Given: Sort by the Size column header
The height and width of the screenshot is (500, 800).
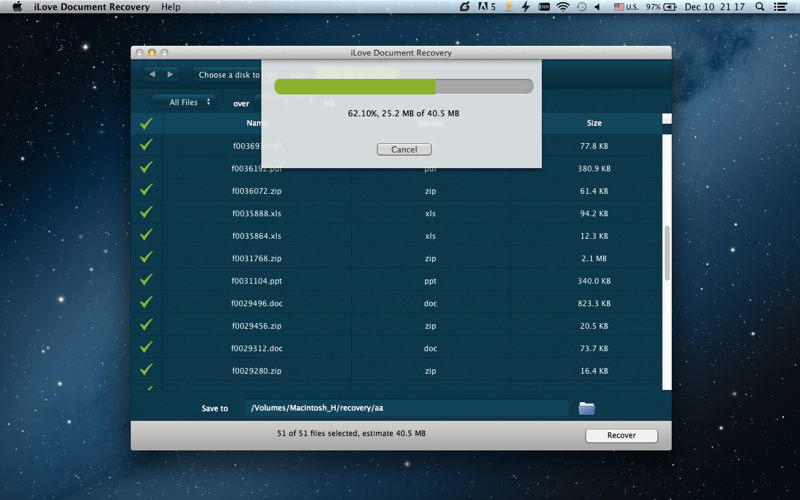Looking at the screenshot, I should pyautogui.click(x=594, y=123).
